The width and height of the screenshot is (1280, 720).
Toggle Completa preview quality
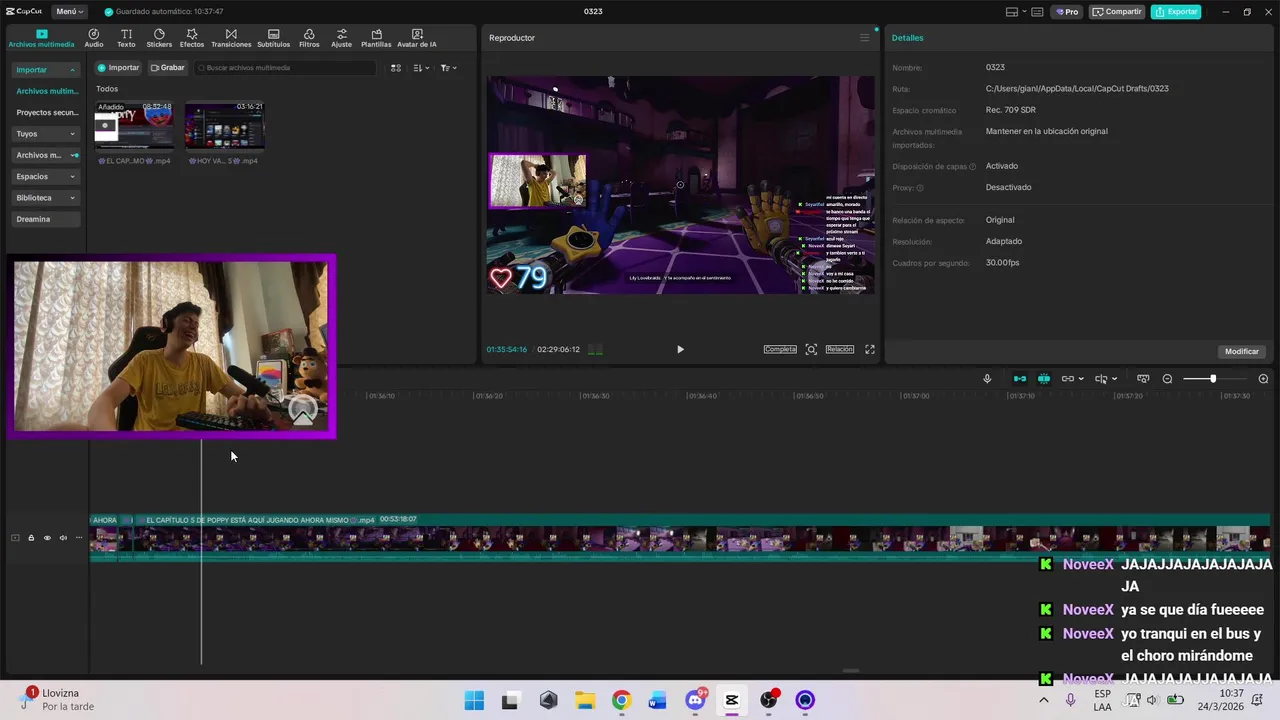[x=780, y=349]
